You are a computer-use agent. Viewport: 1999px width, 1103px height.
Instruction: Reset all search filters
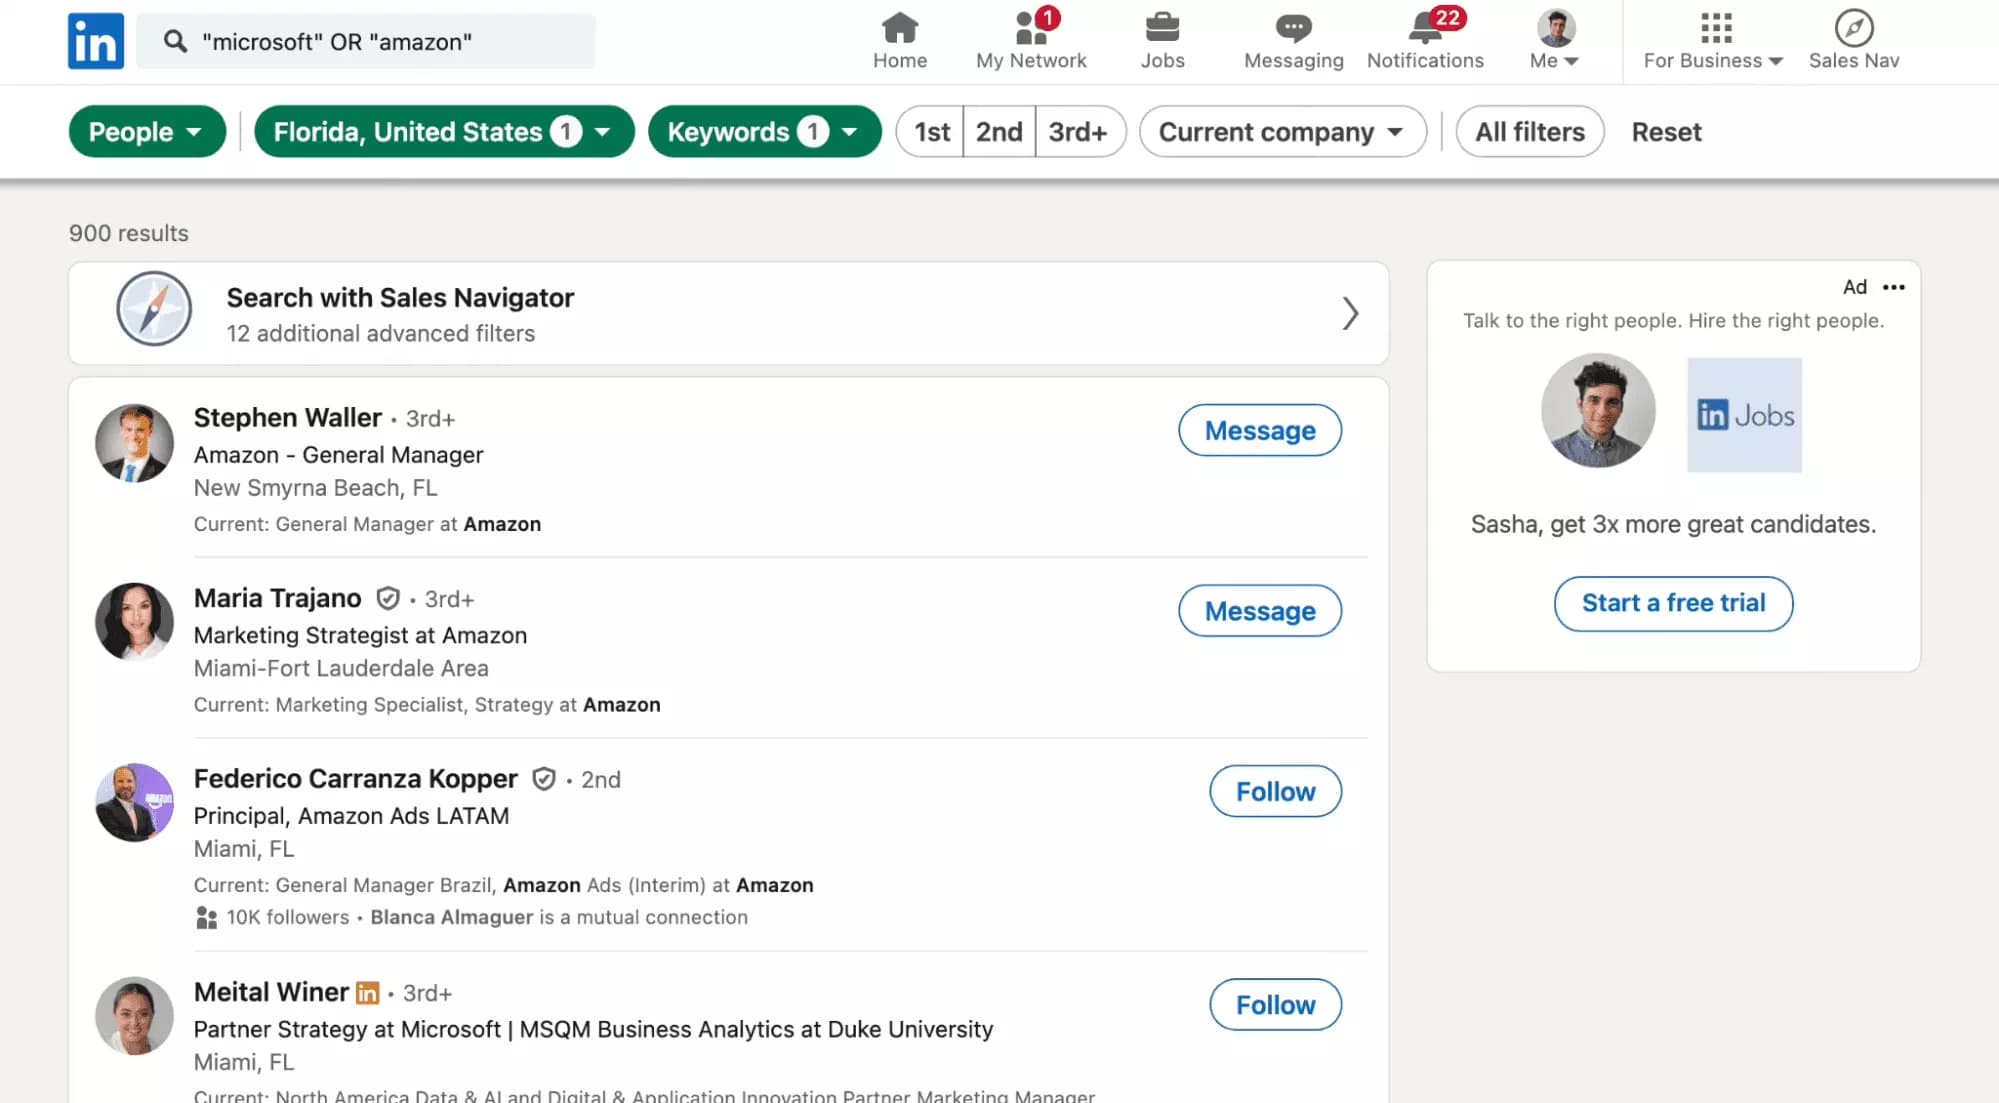point(1666,132)
